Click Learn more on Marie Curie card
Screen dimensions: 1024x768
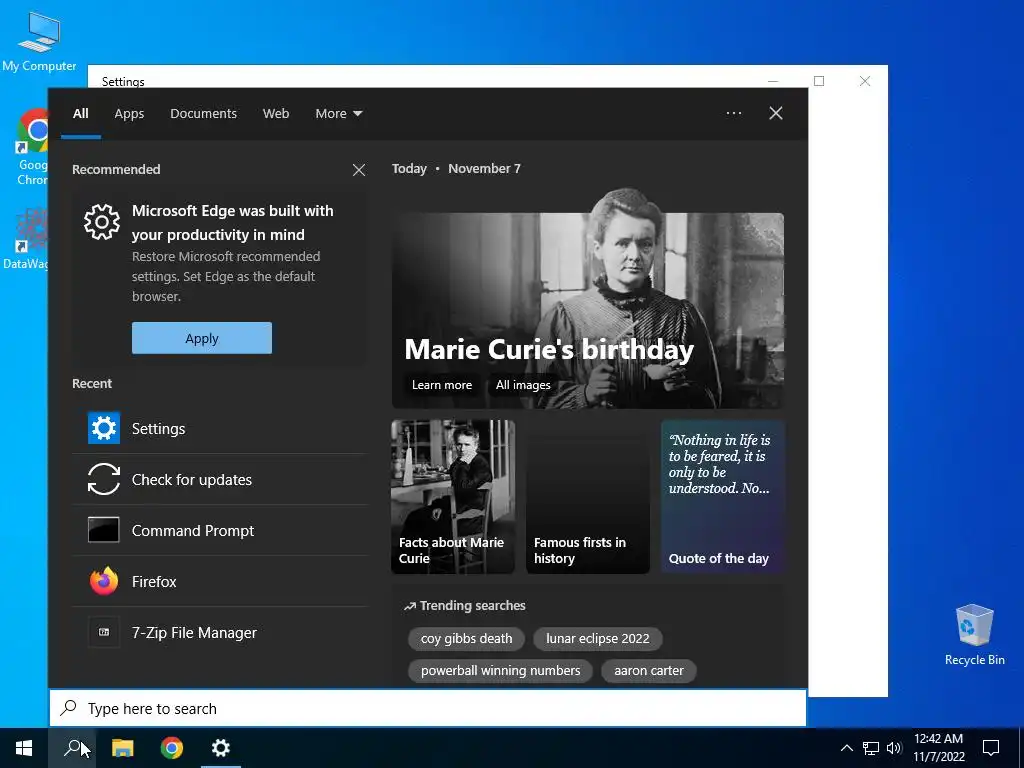pos(441,385)
